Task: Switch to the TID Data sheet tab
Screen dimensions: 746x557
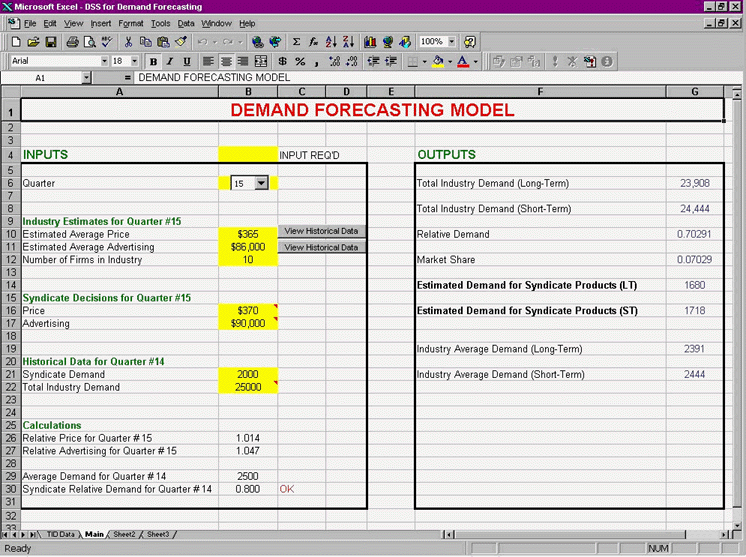Action: coord(60,535)
